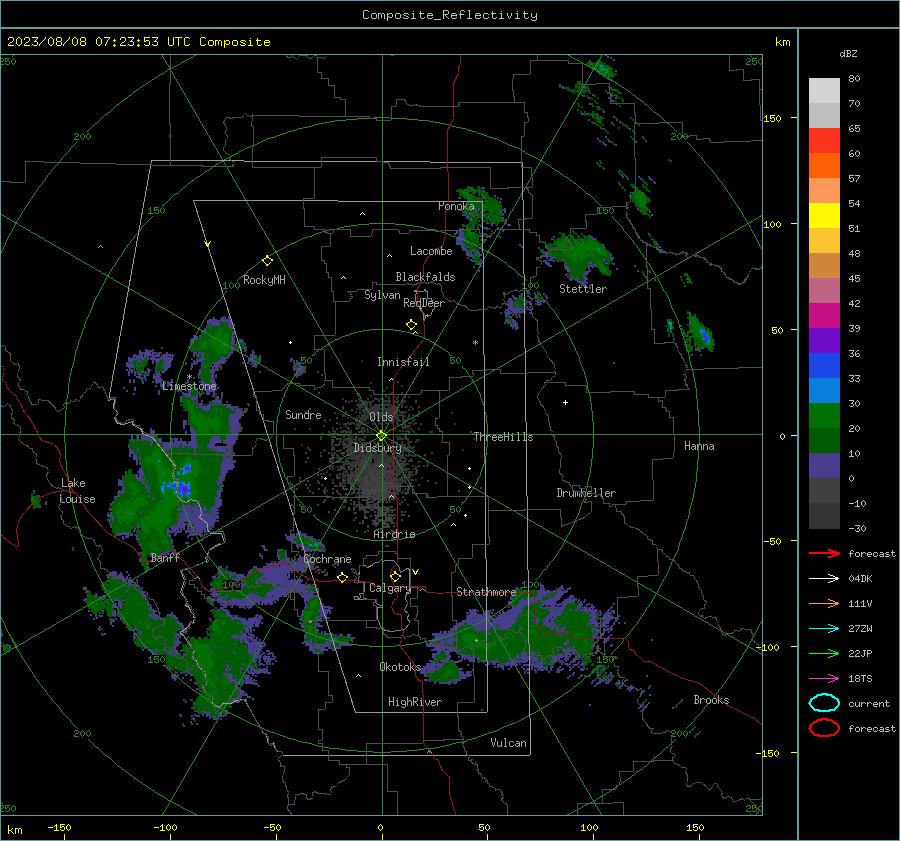900x841 pixels.
Task: Click the 04DK legend label
Action: tap(860, 579)
